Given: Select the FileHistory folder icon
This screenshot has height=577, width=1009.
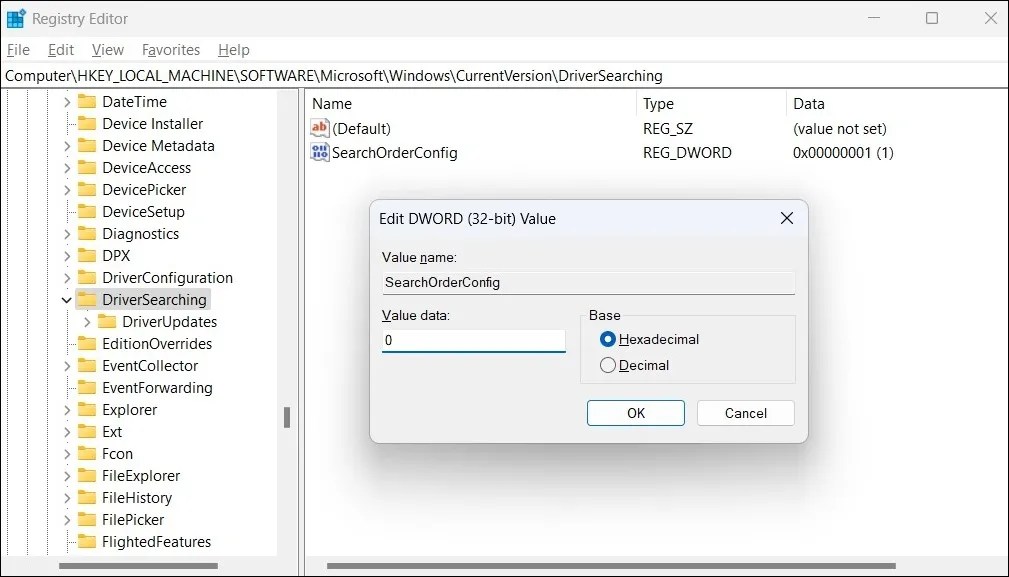Looking at the screenshot, I should click(x=88, y=497).
